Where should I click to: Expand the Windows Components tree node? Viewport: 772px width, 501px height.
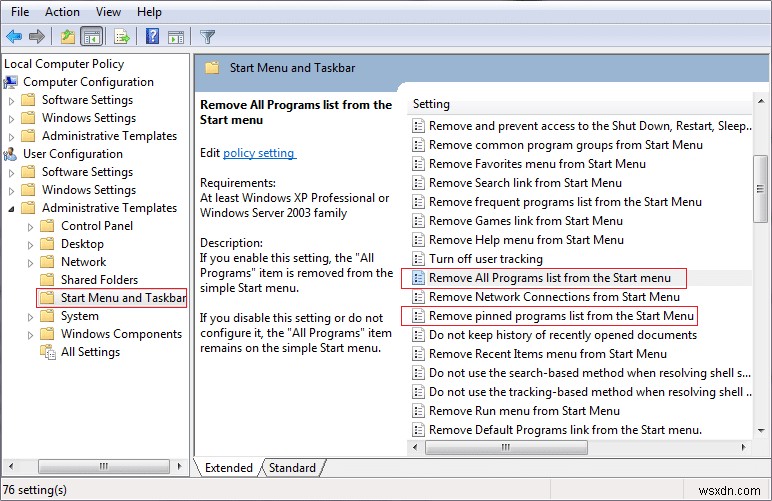coord(31,335)
